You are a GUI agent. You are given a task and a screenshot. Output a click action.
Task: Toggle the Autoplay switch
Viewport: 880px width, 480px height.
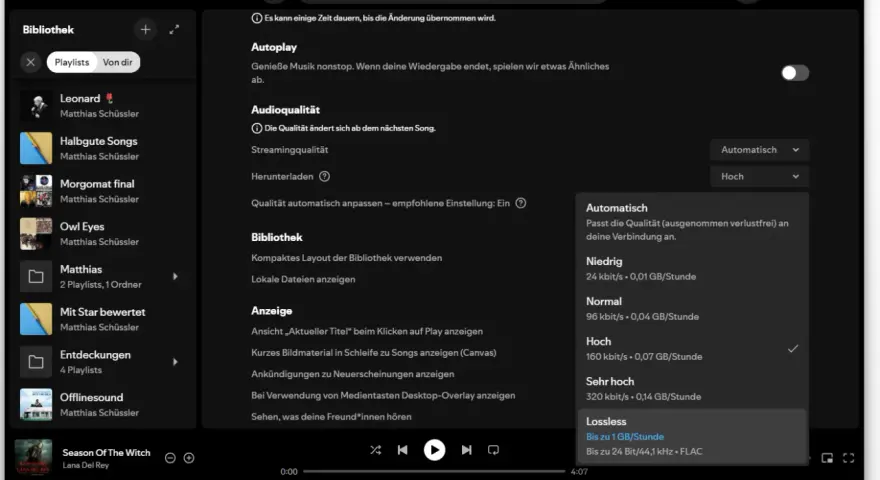[795, 73]
